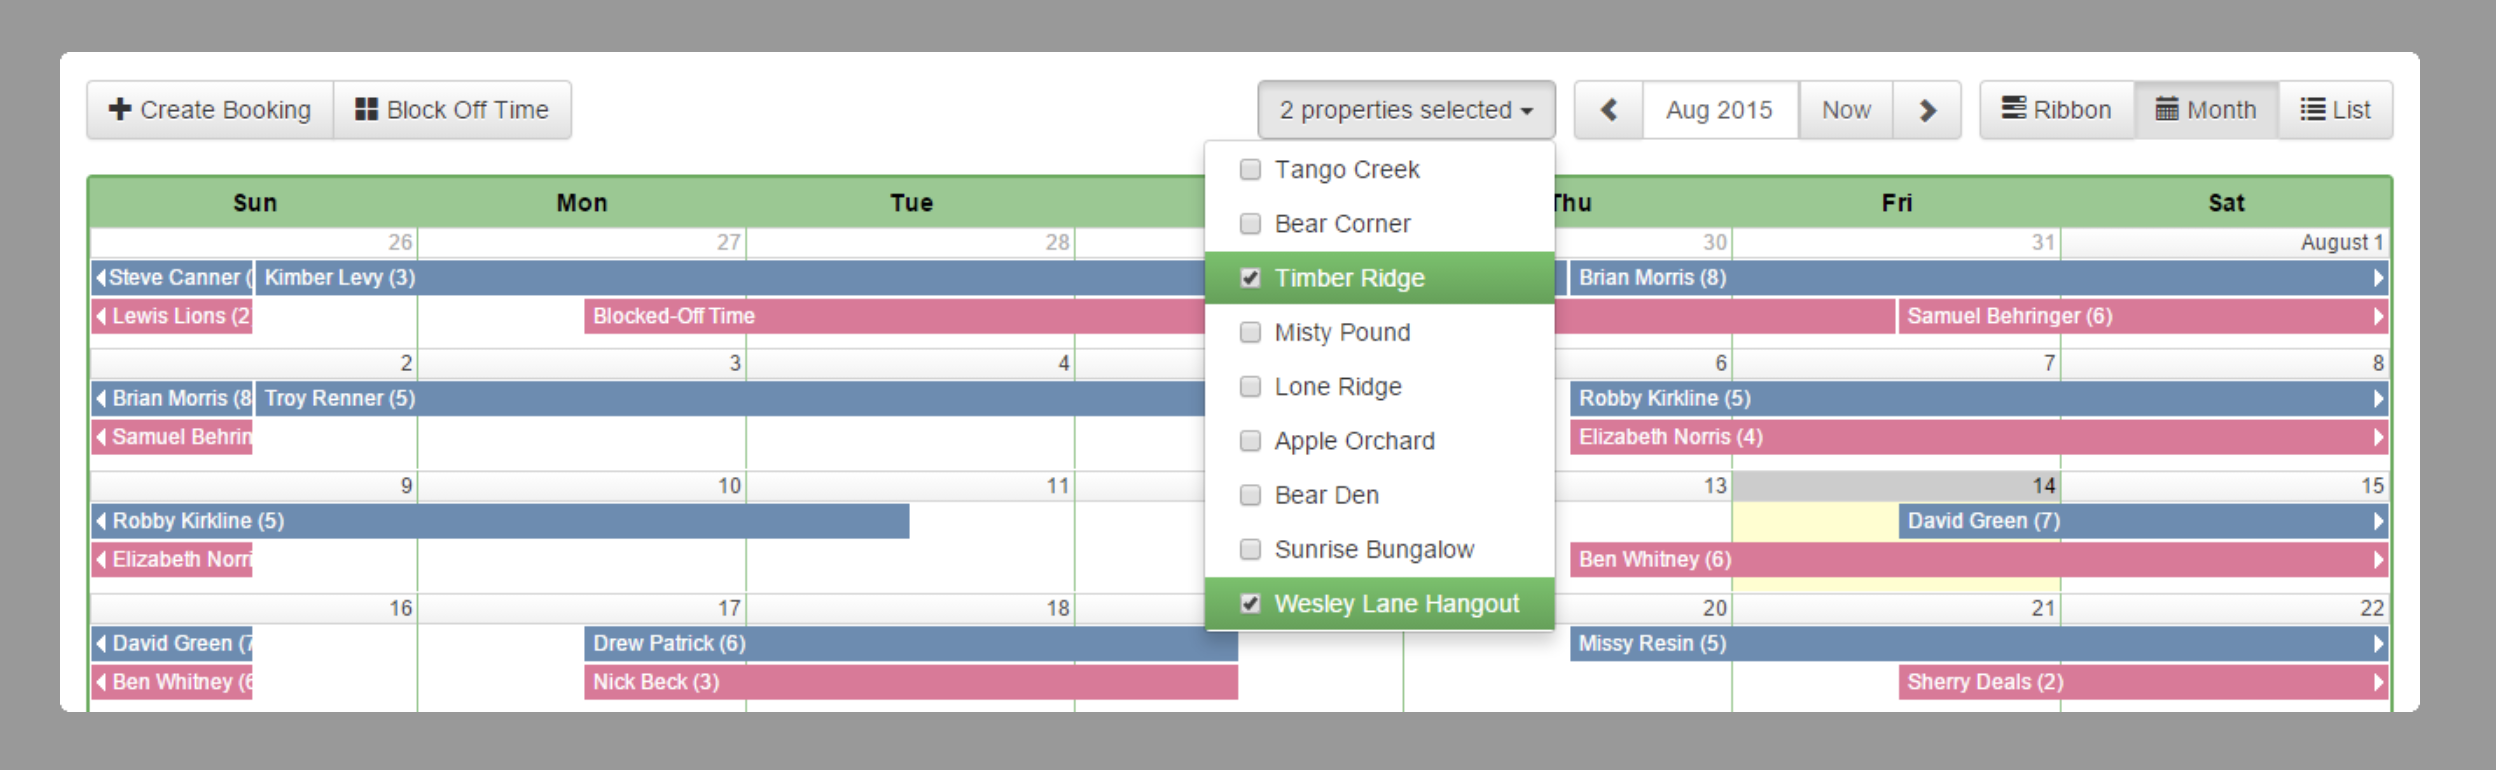This screenshot has width=2496, height=770.
Task: Switch to Ribbon view
Action: [x=2056, y=109]
